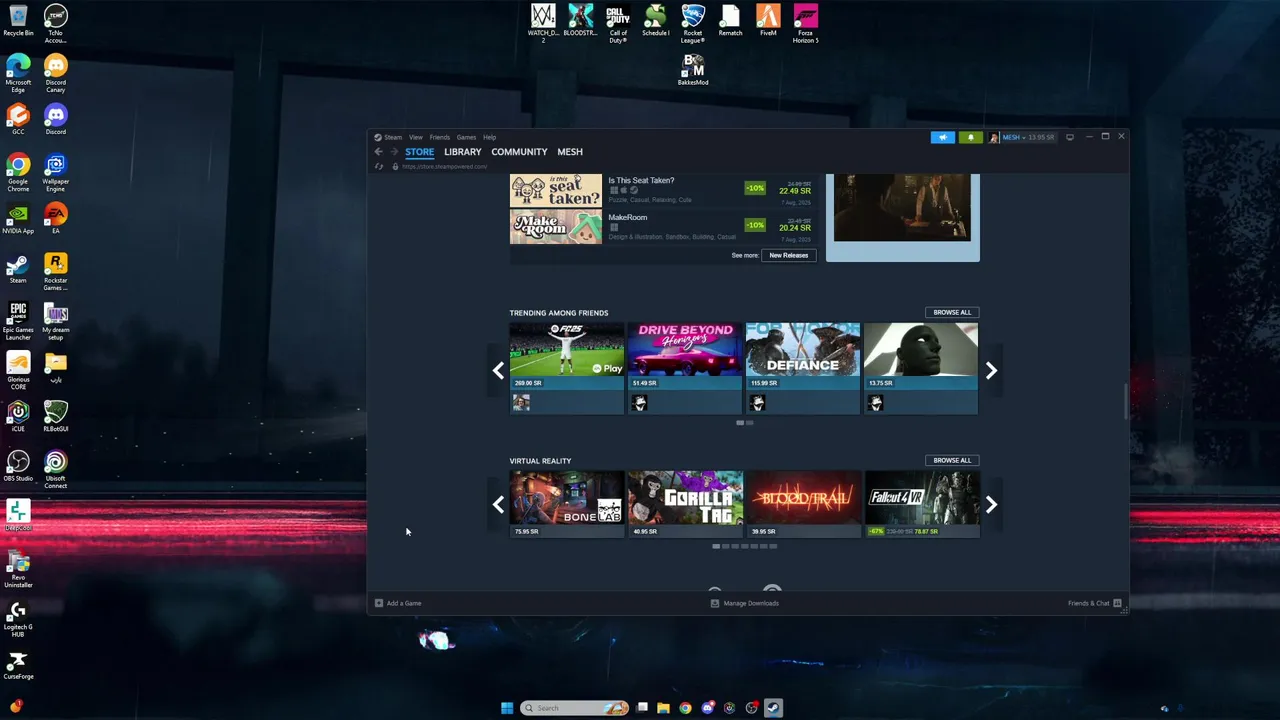Open Is This Seat Taken? listing

[663, 189]
